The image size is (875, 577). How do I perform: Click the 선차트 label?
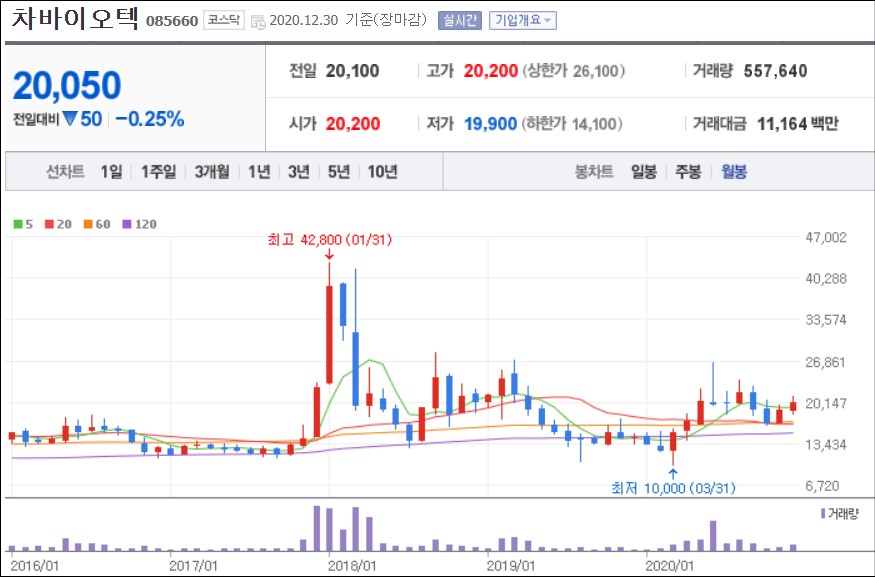pos(65,172)
